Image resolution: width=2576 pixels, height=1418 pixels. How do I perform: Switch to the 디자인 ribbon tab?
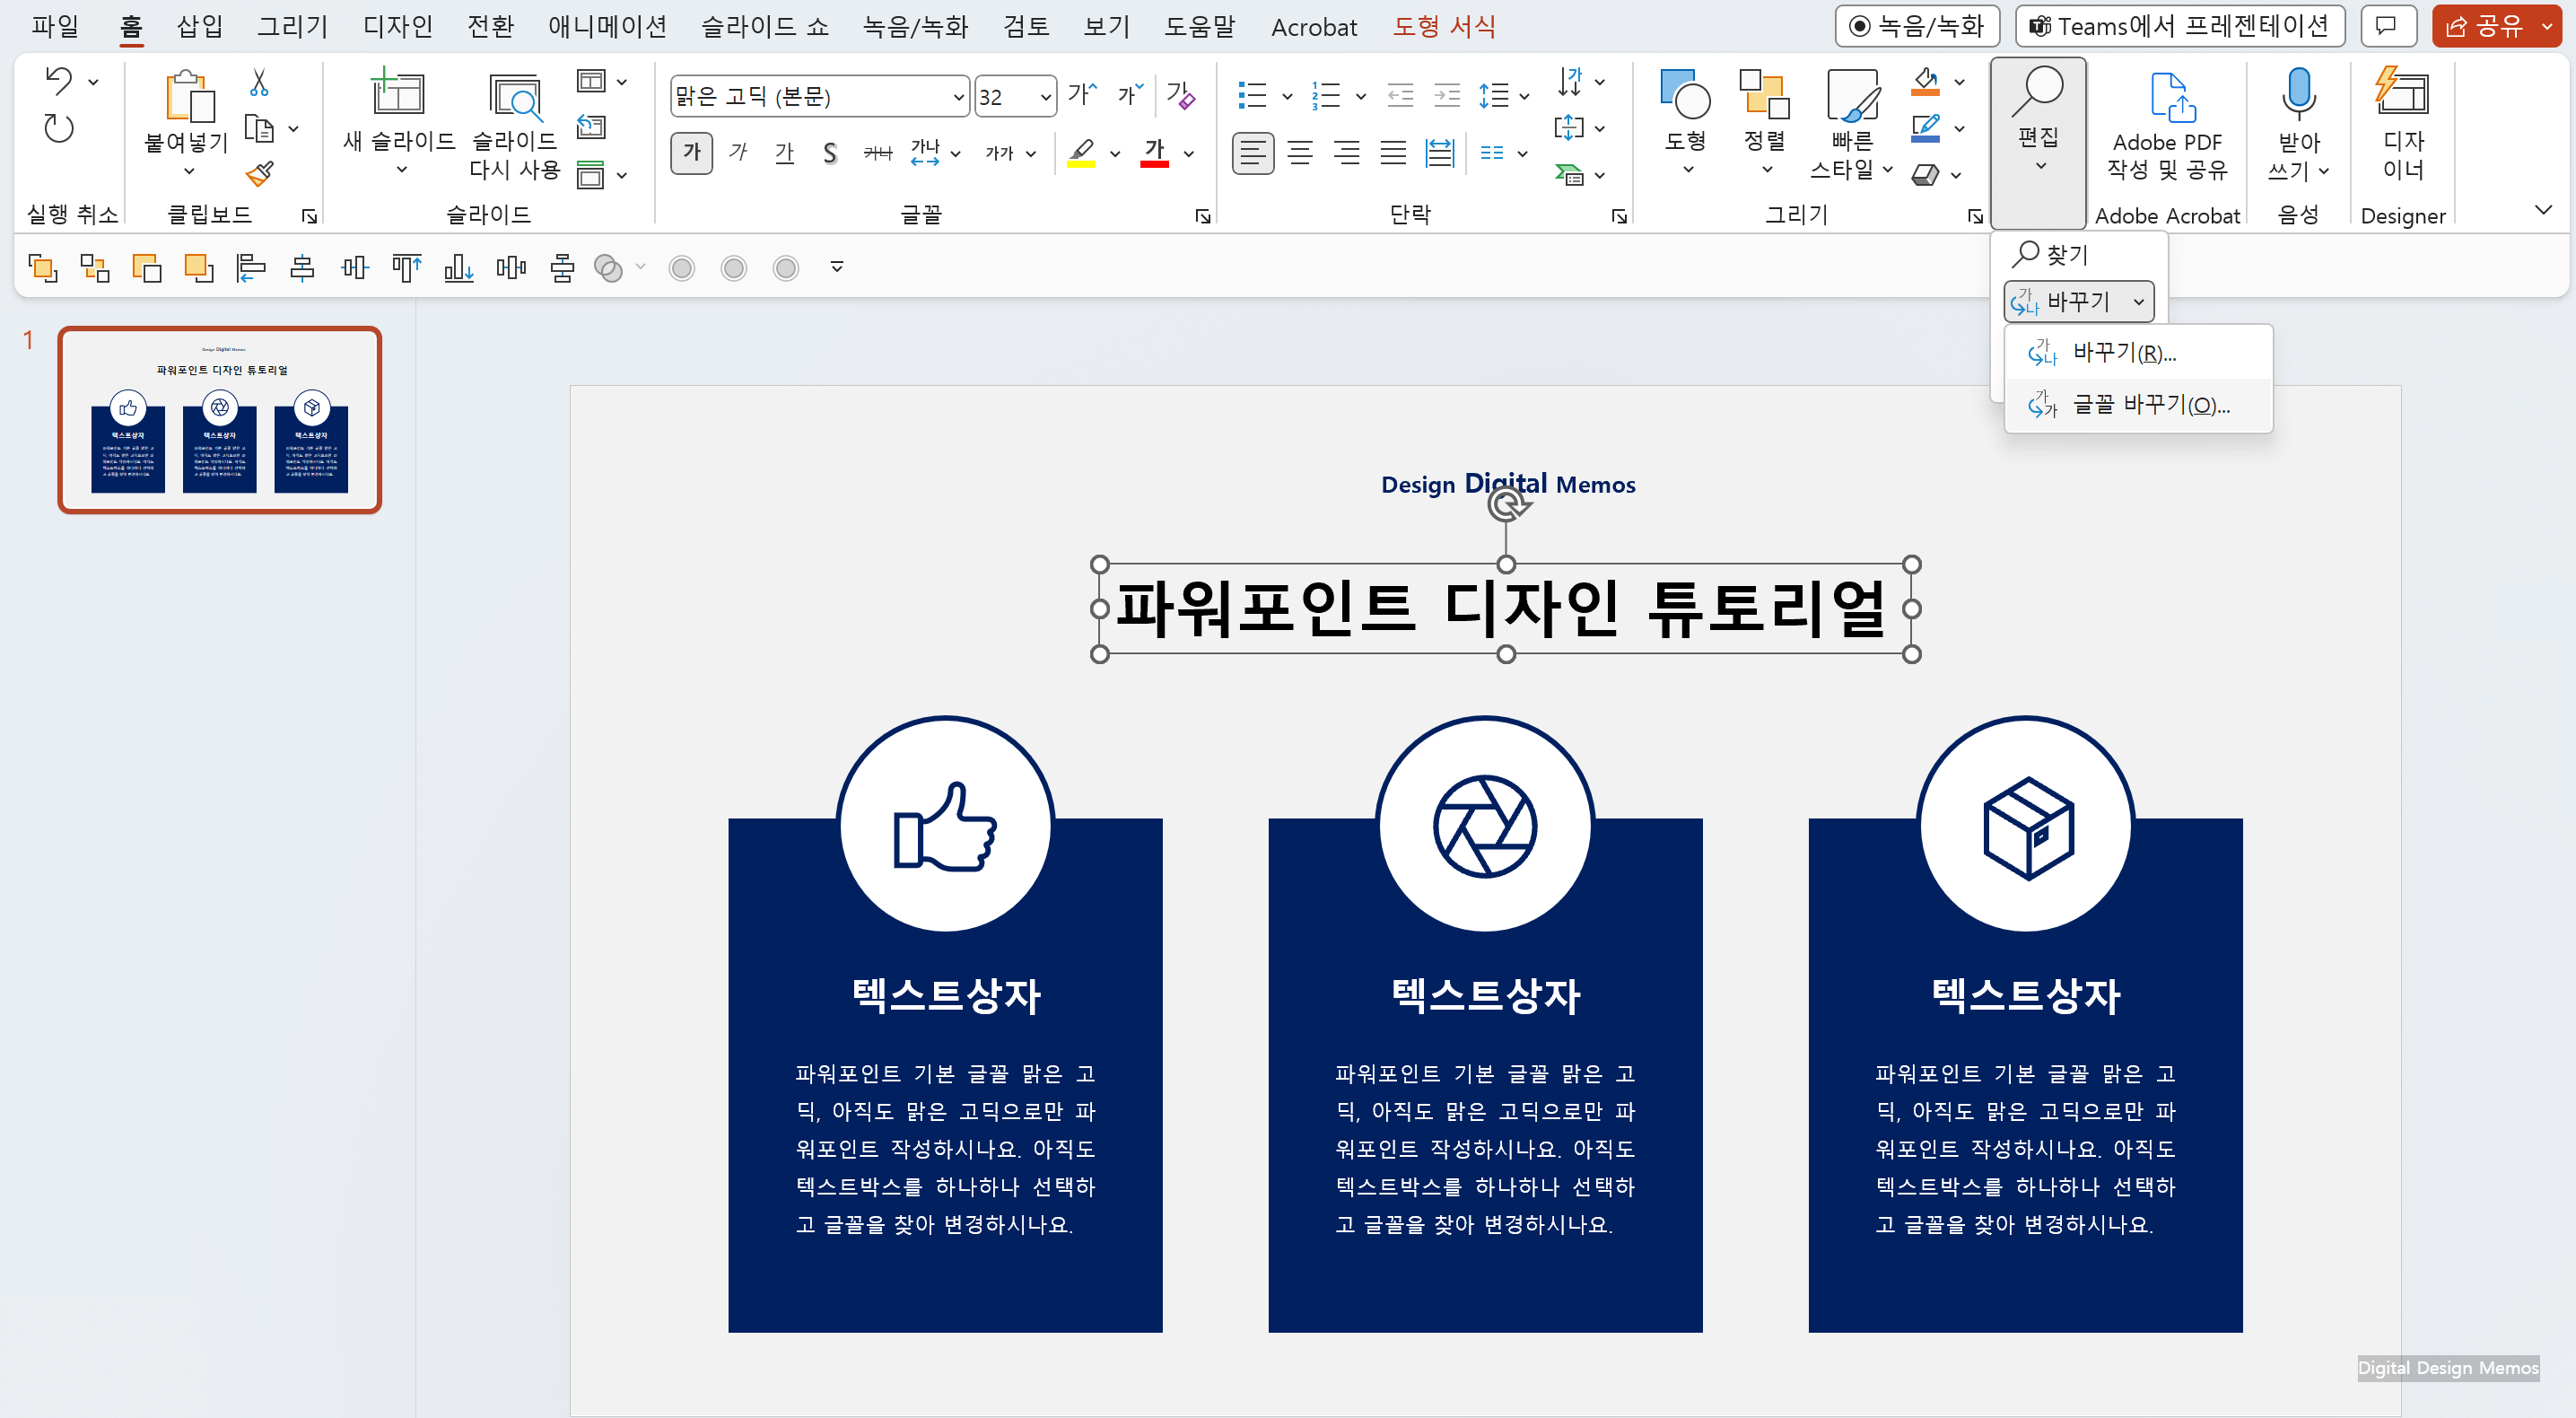pyautogui.click(x=397, y=26)
